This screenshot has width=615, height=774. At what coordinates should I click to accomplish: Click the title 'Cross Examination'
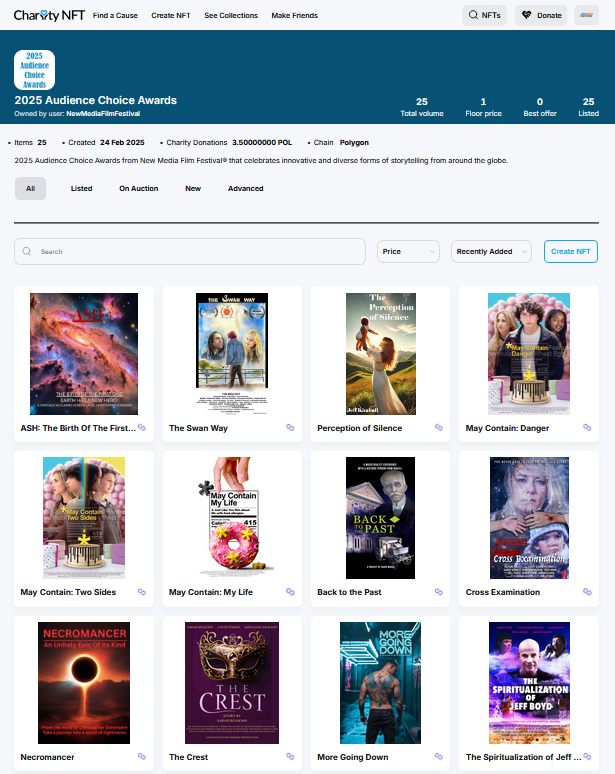pyautogui.click(x=503, y=592)
